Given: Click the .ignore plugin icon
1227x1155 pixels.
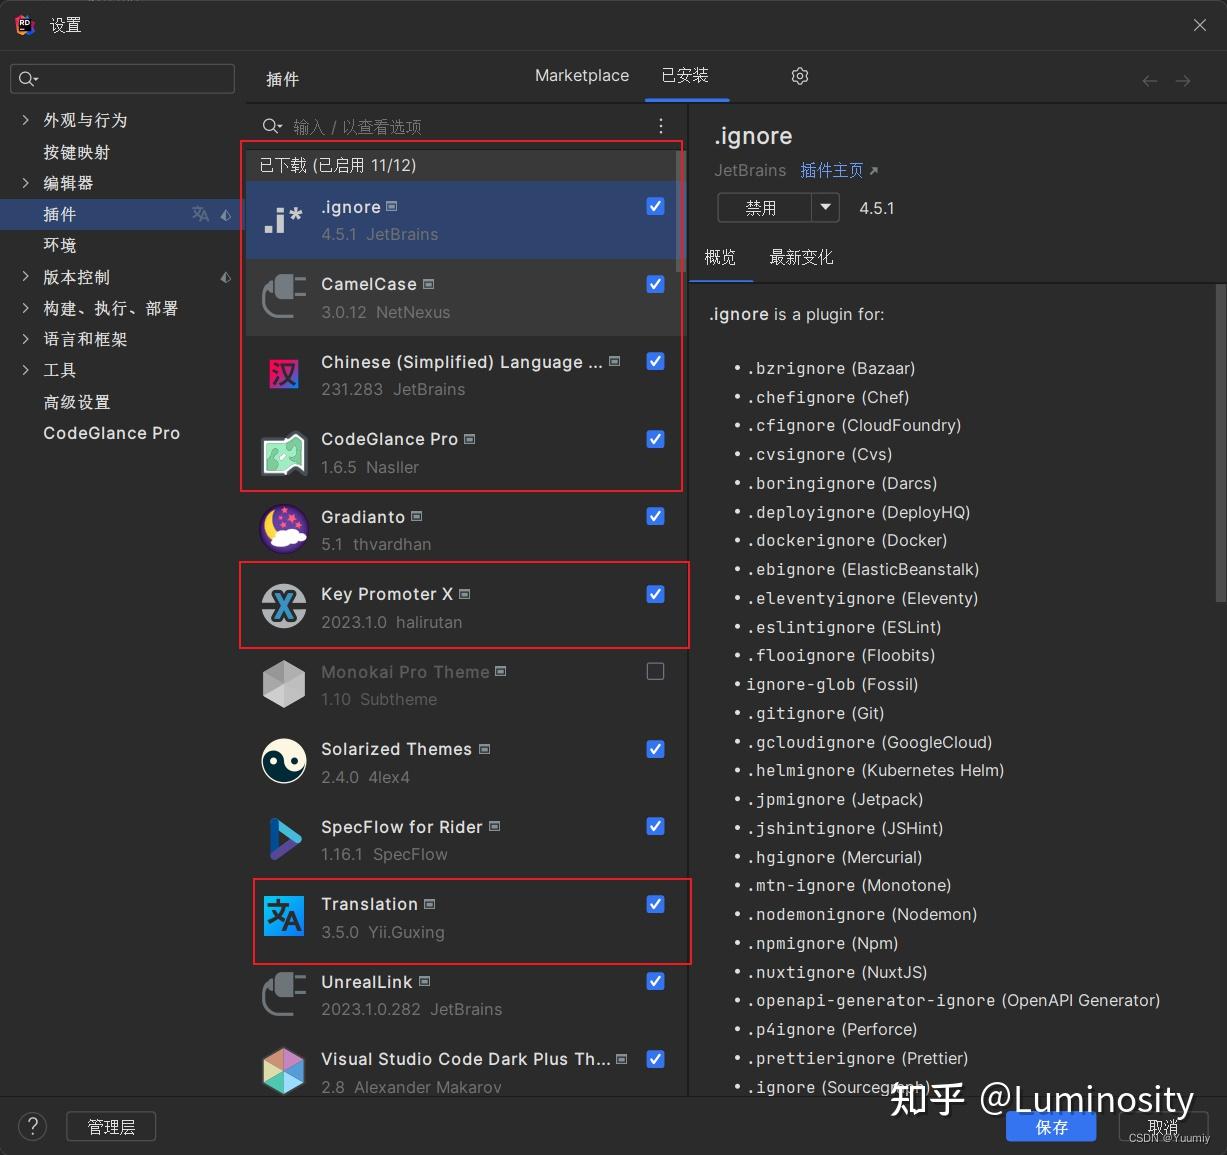Looking at the screenshot, I should 283,218.
